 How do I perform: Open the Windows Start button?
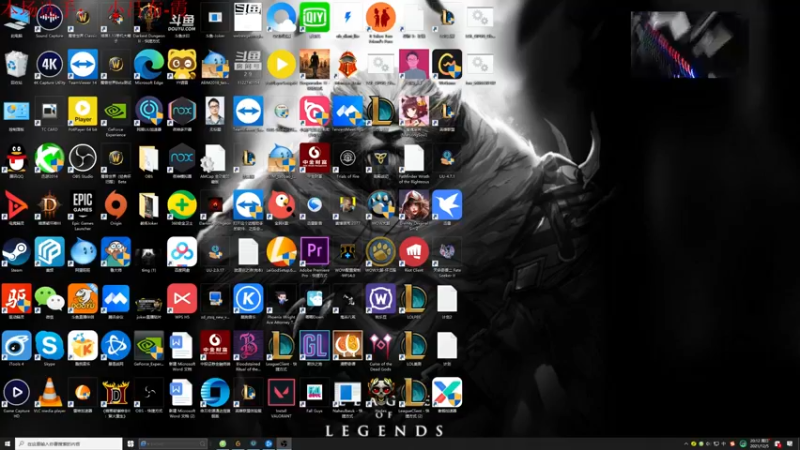[7, 444]
